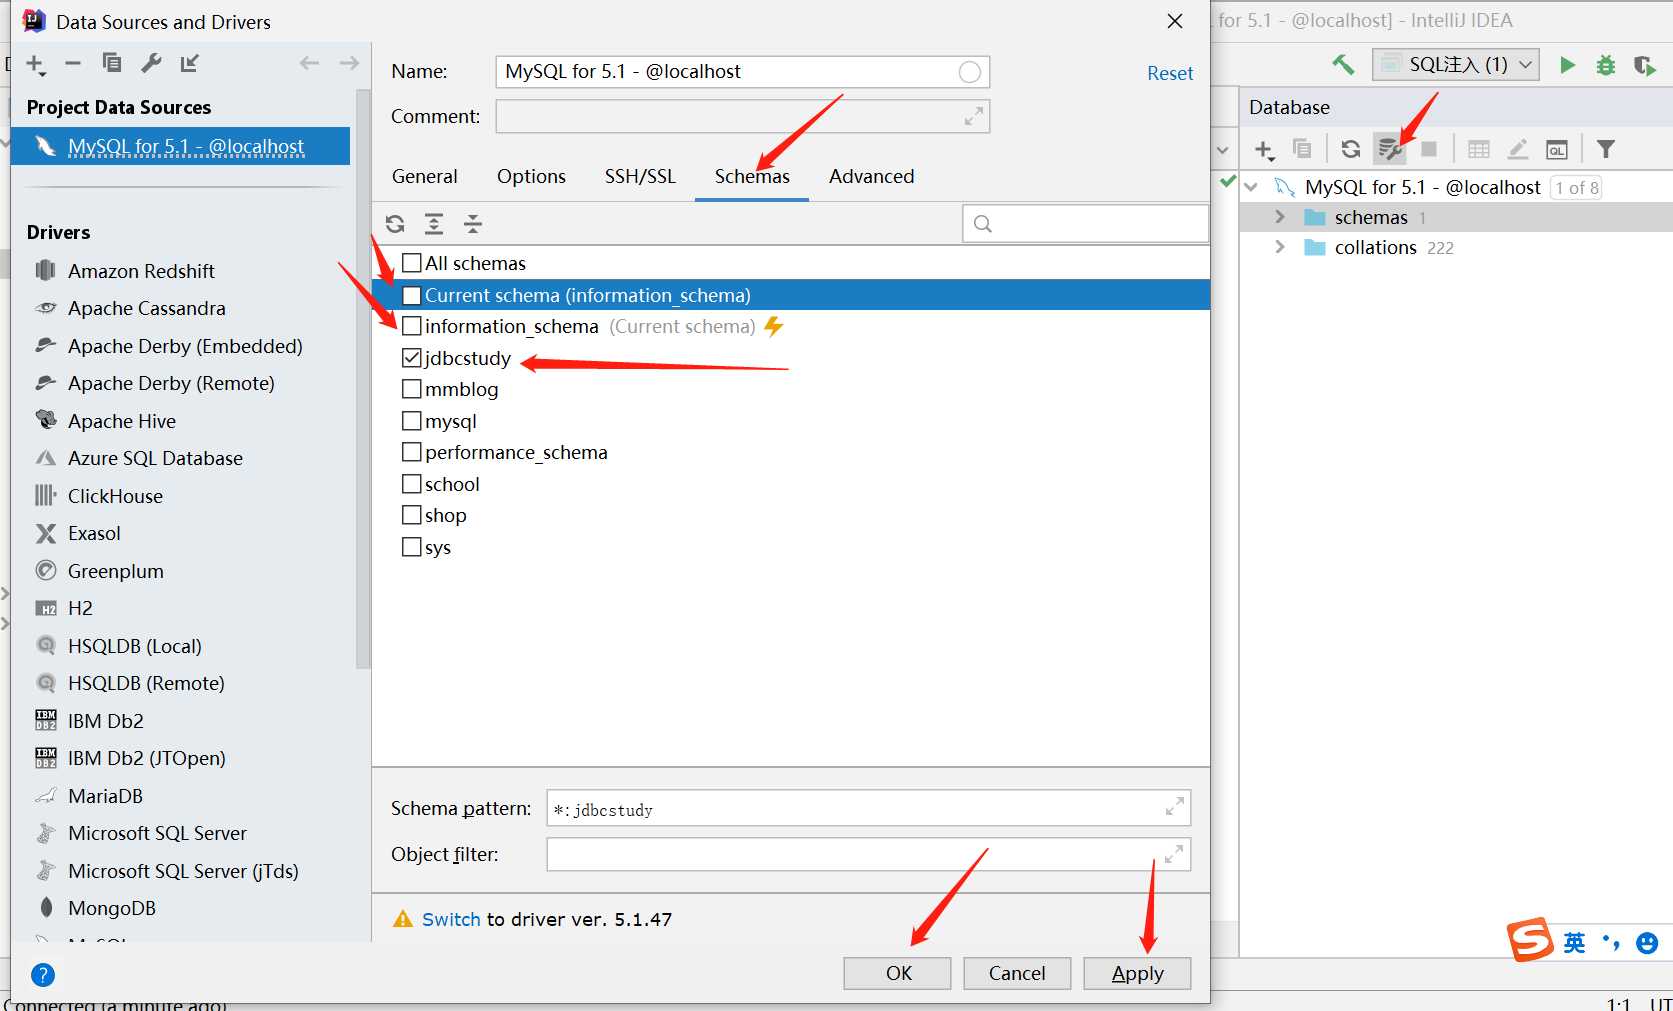
Task: Click the Reset link
Action: (x=1170, y=73)
